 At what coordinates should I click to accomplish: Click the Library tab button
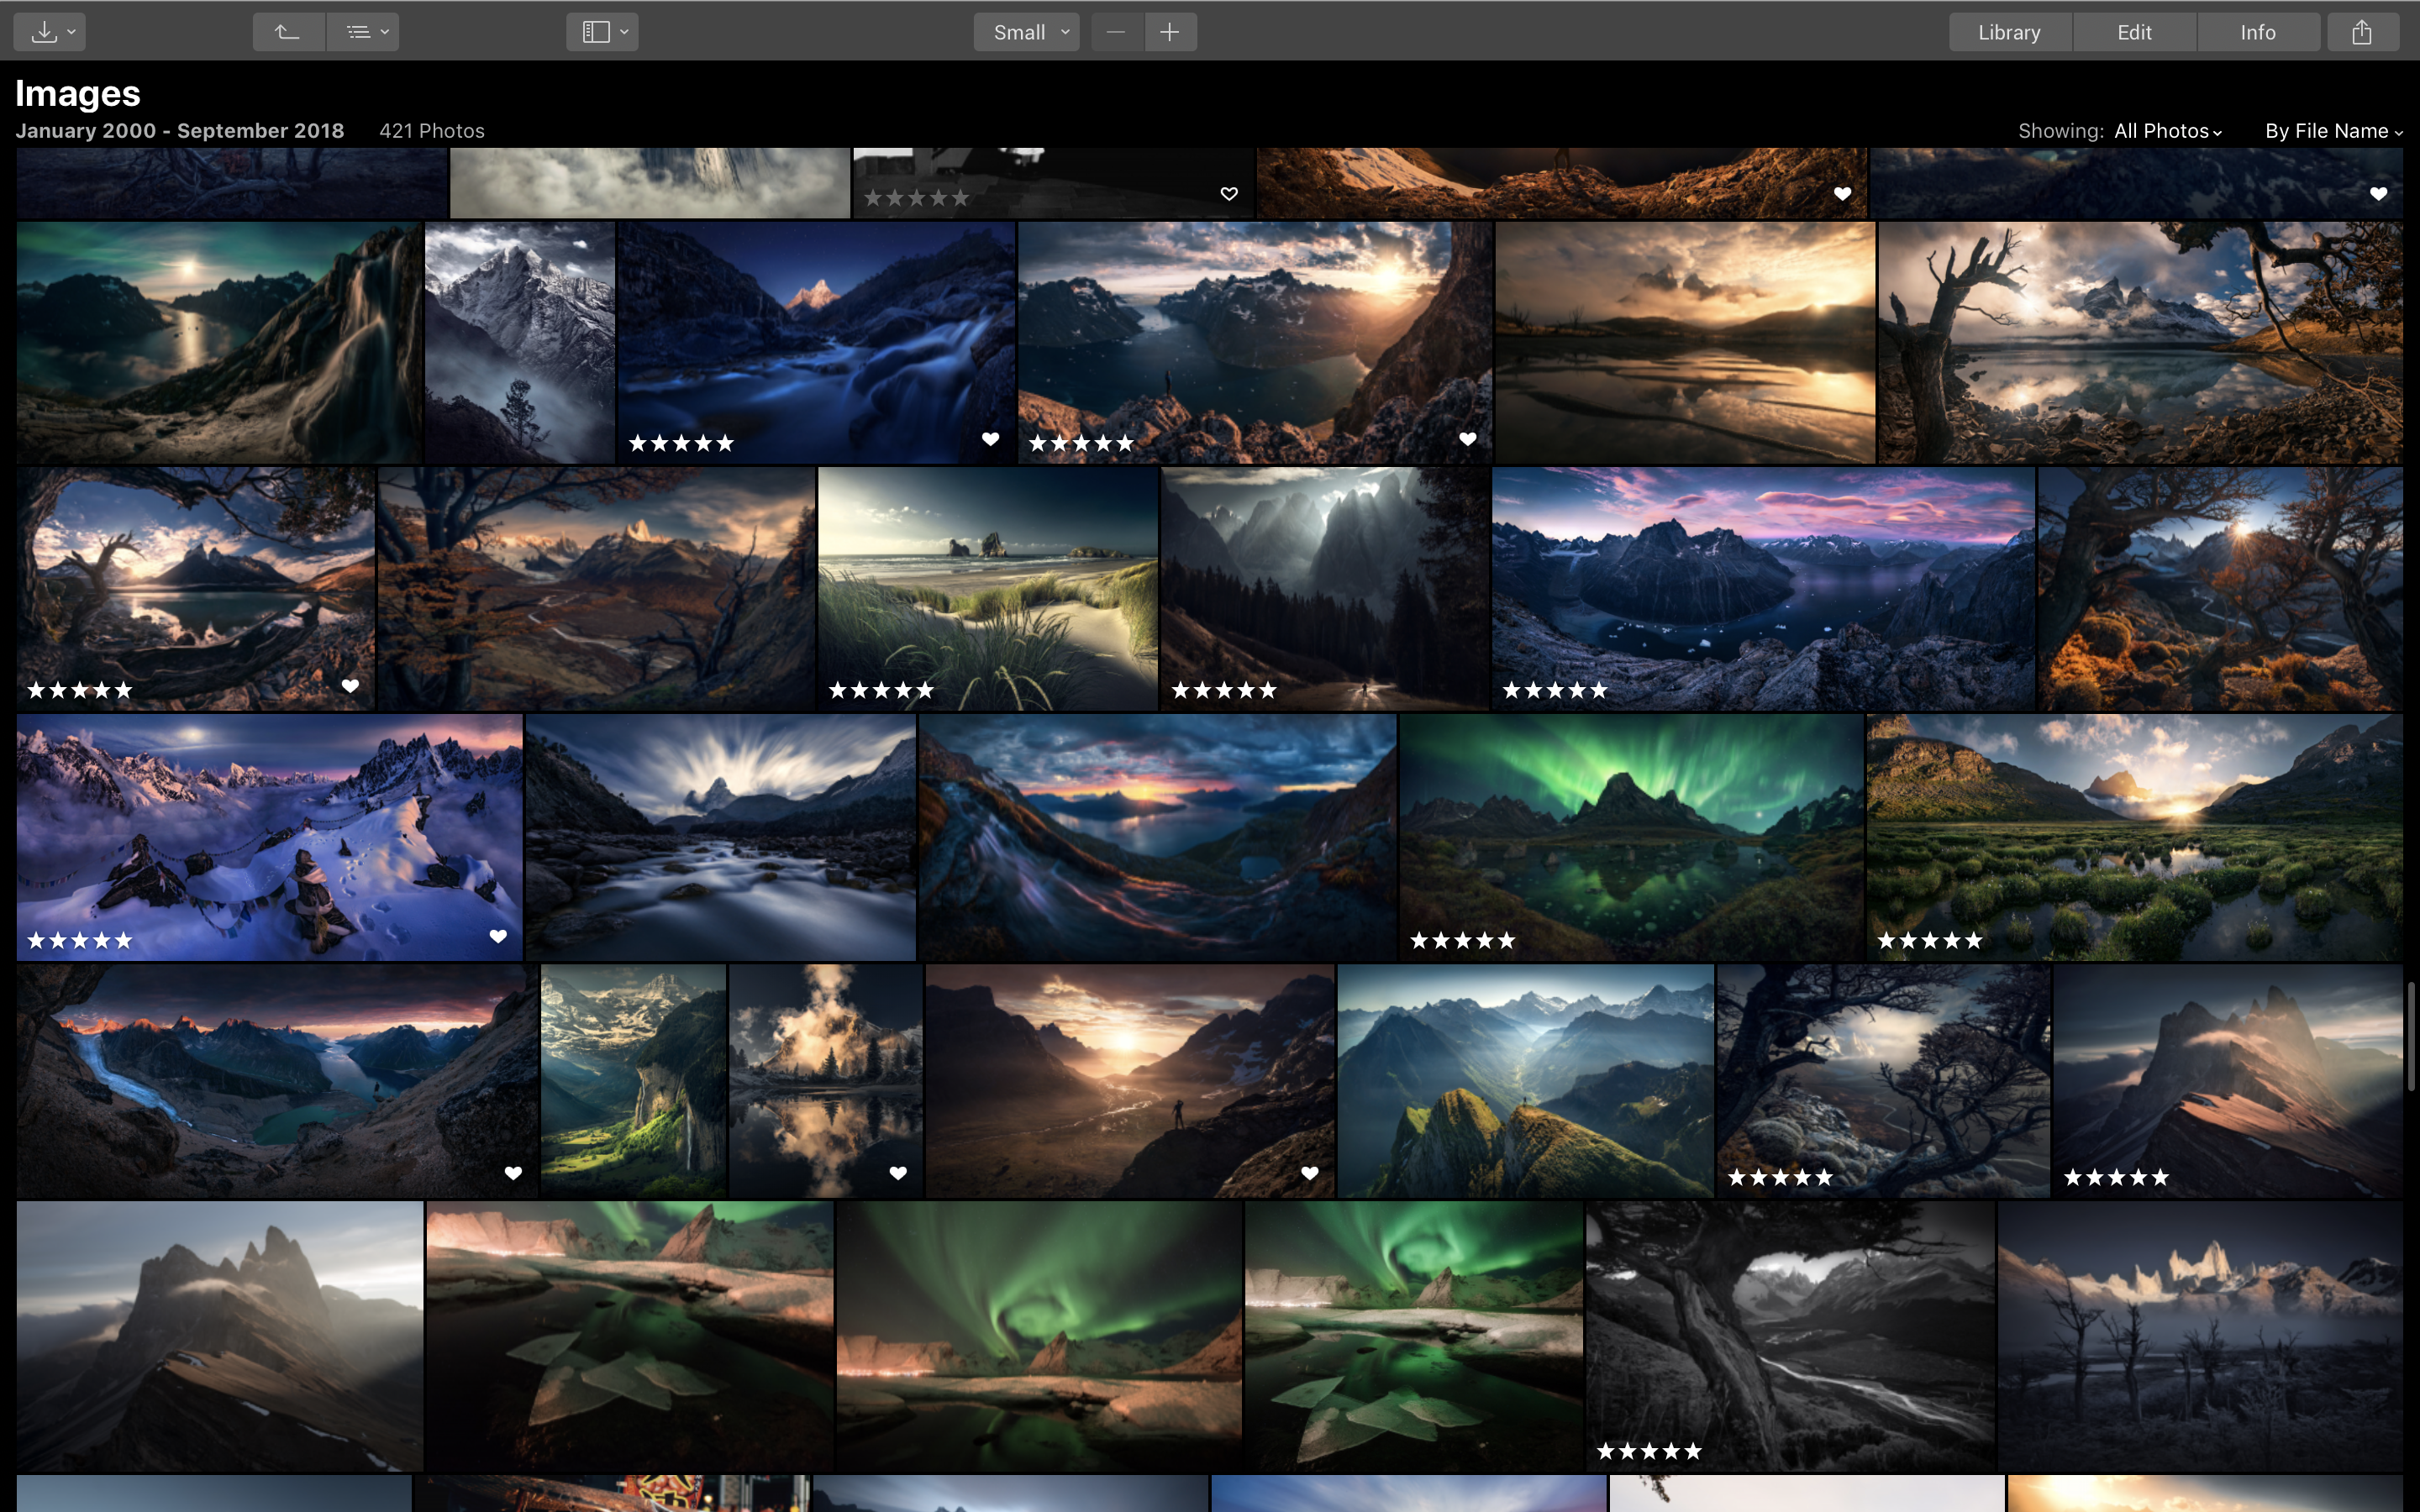[2009, 32]
